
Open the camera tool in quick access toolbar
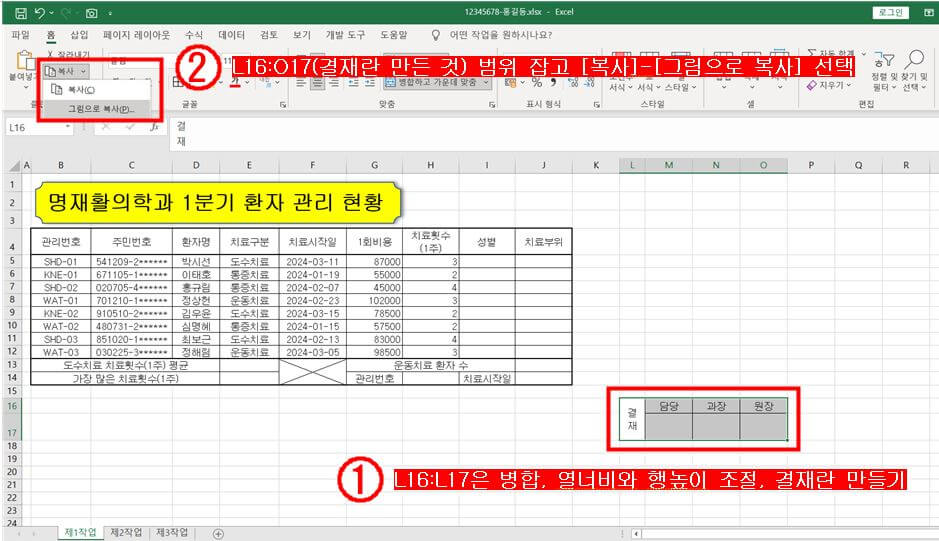(x=91, y=13)
